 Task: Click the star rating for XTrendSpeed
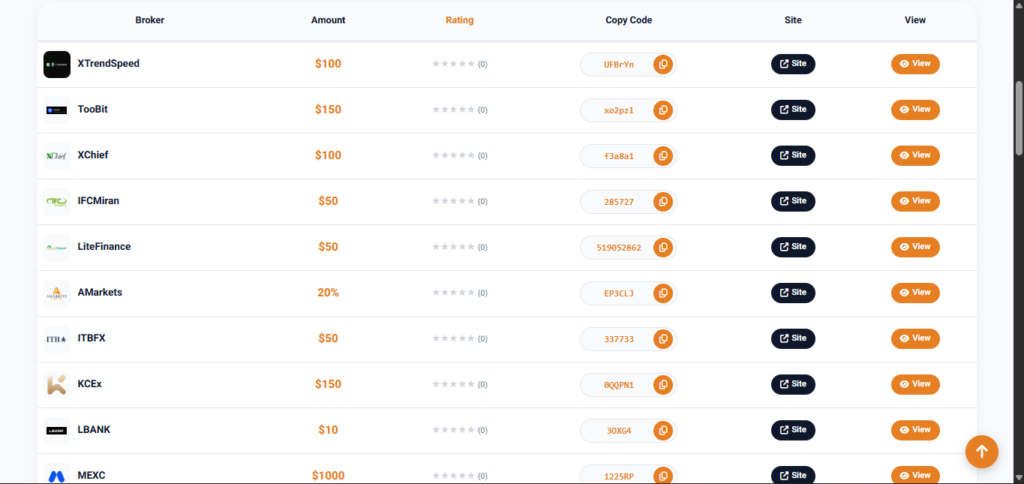click(453, 64)
